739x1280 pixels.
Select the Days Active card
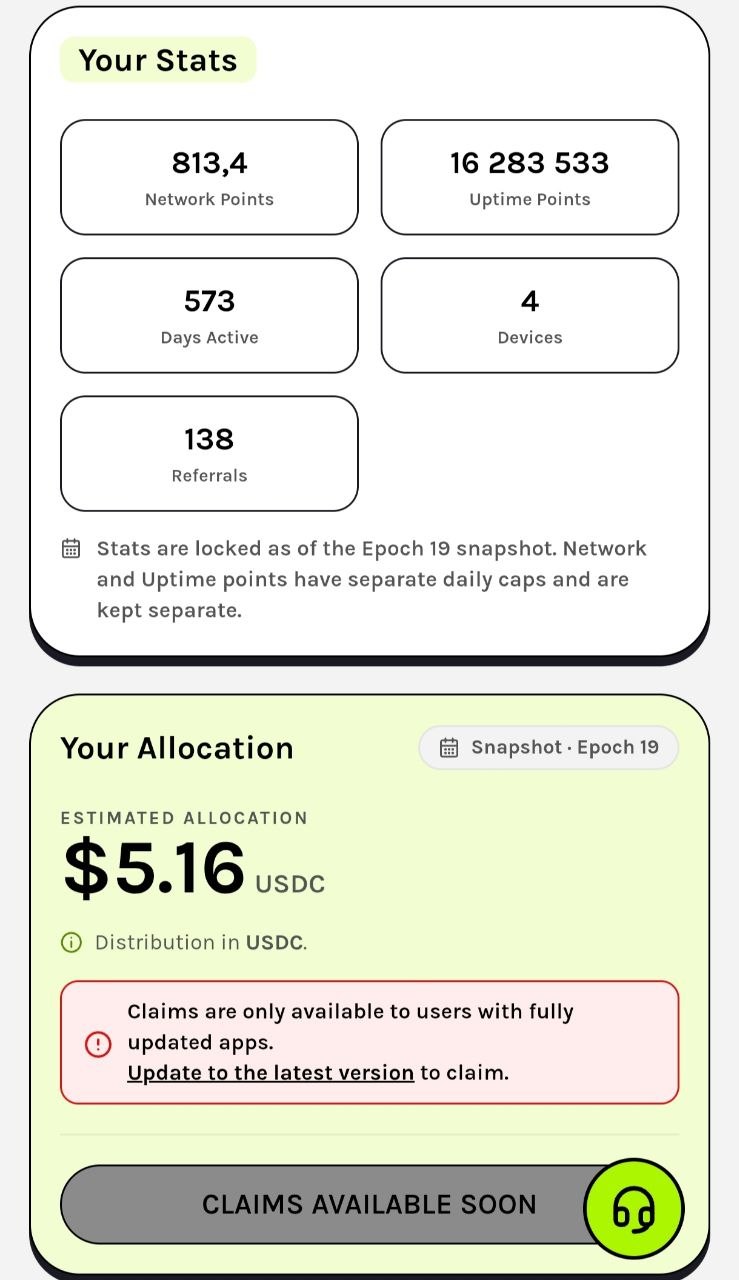click(209, 315)
